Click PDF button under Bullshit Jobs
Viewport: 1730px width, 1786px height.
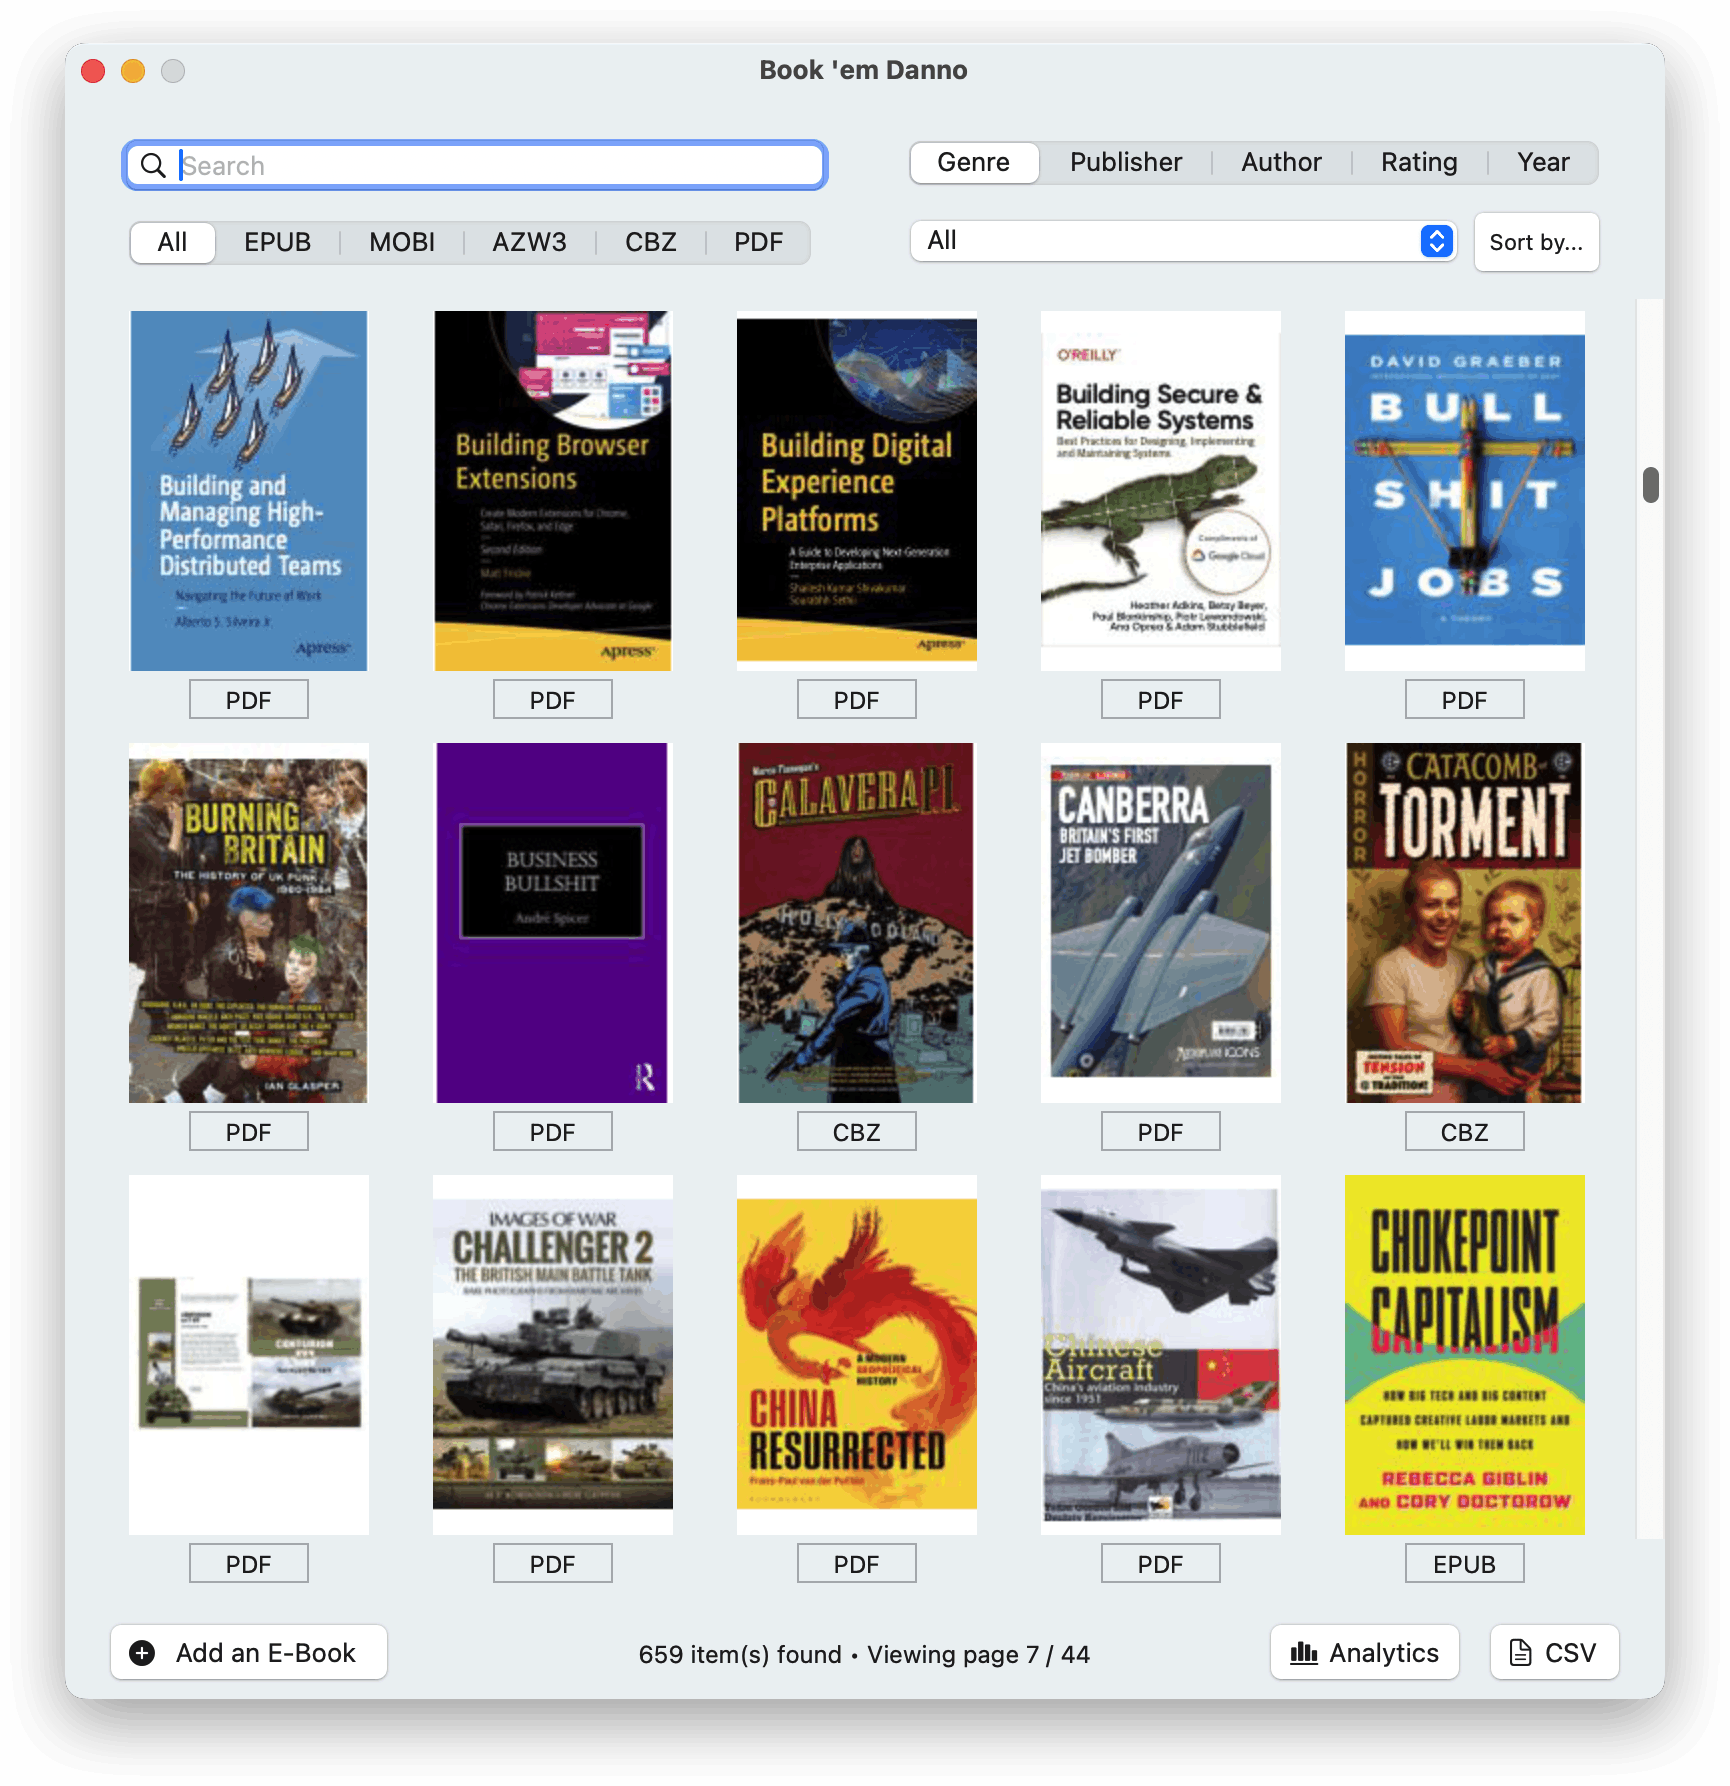click(1465, 700)
